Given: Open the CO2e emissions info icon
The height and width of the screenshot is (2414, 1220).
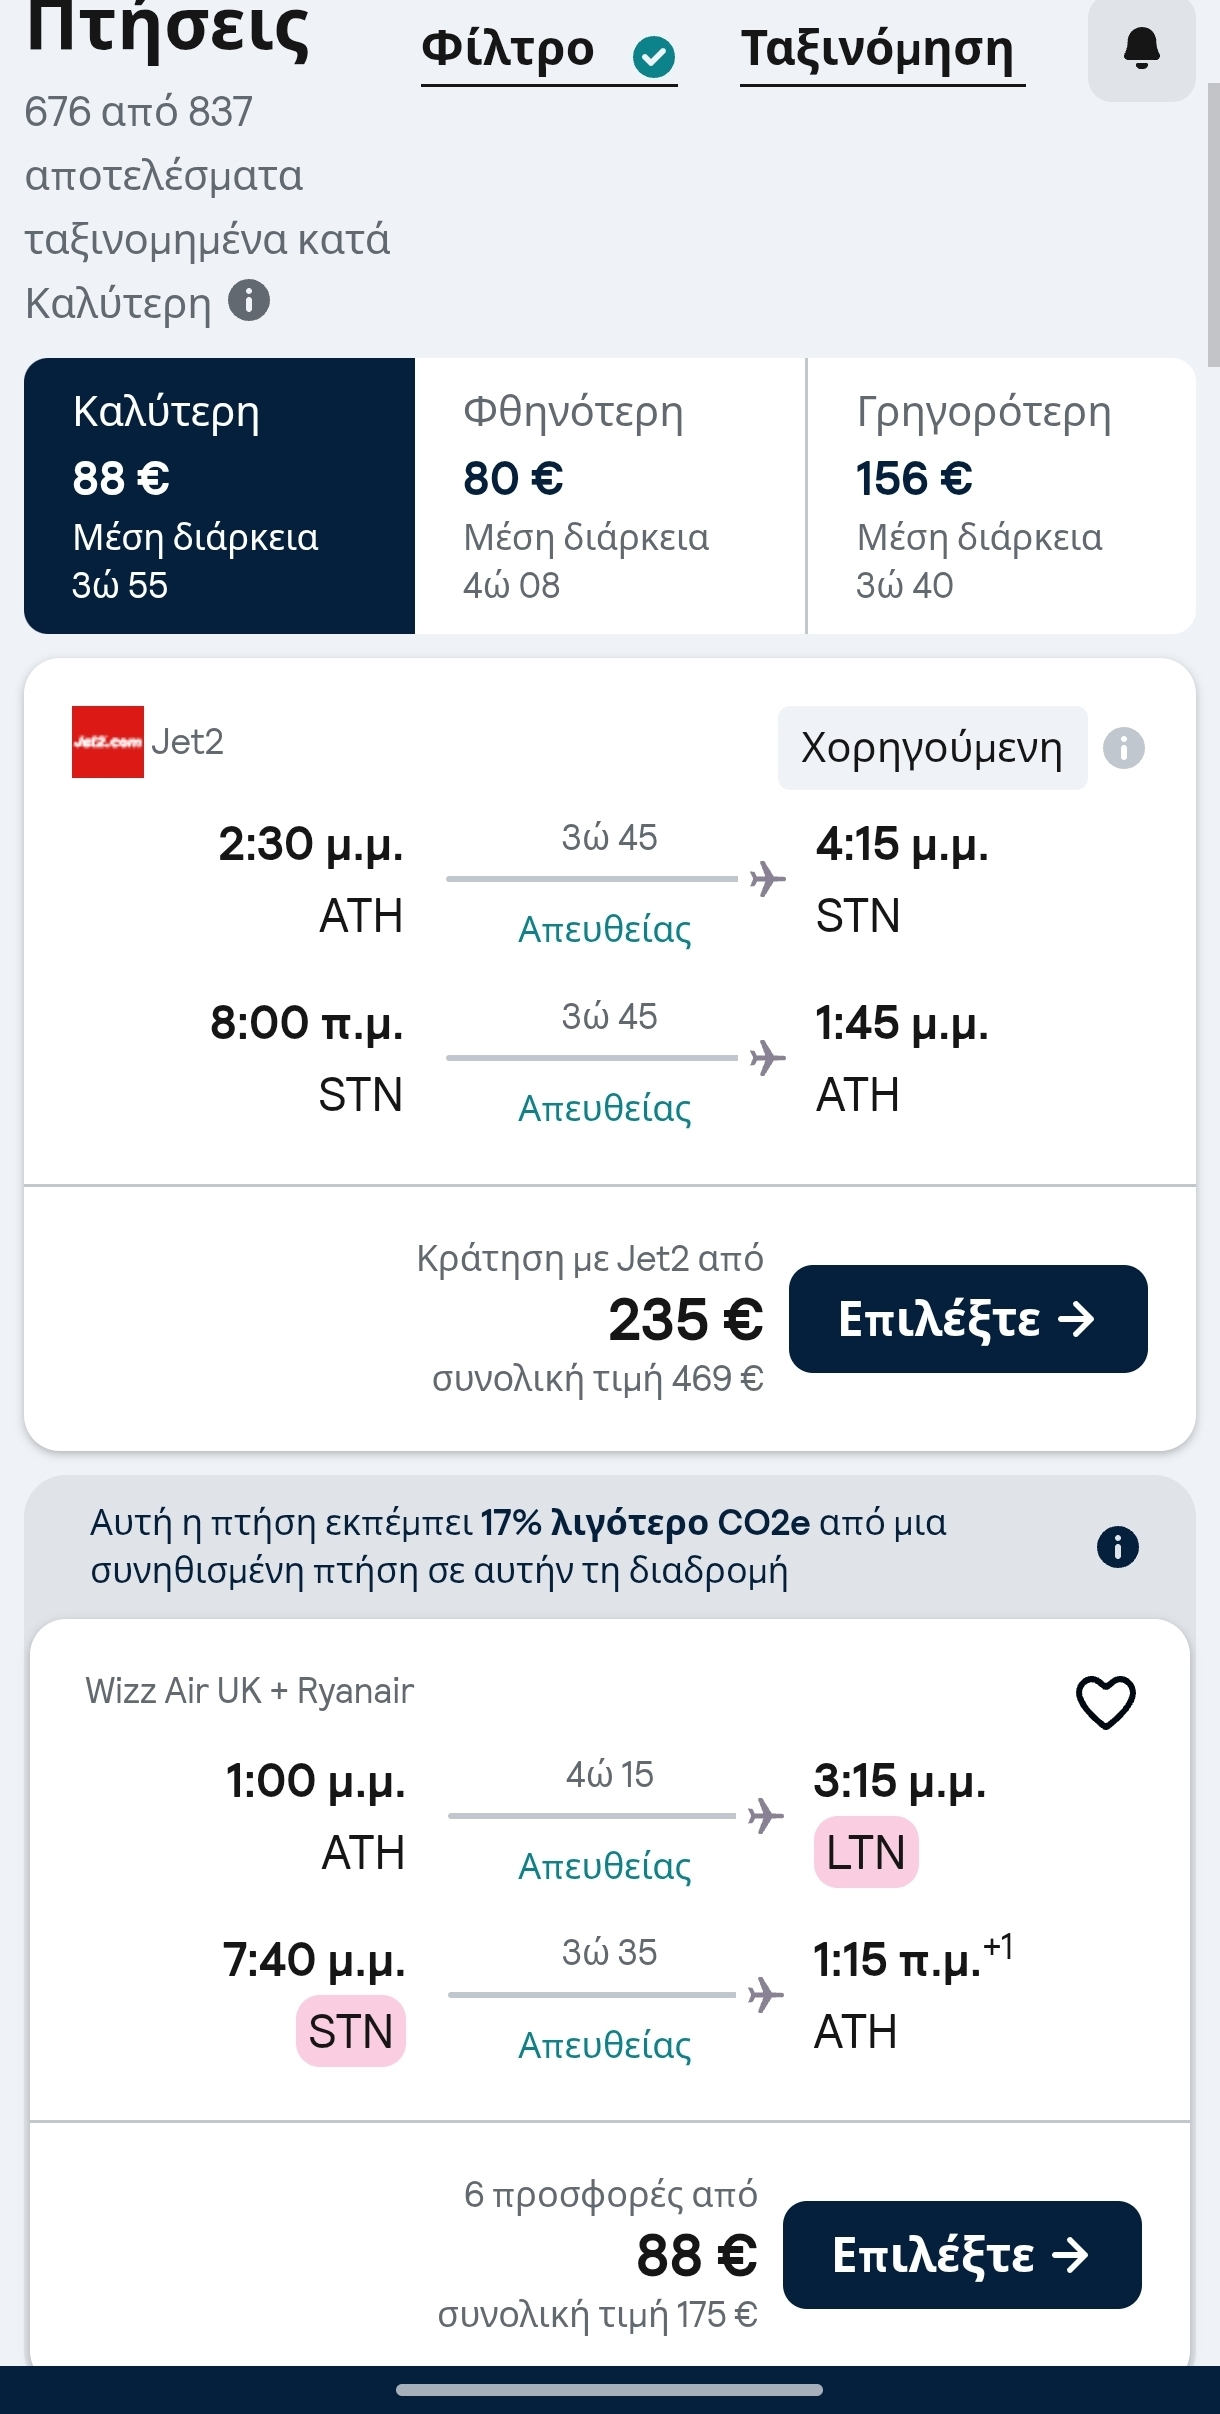Looking at the screenshot, I should [1117, 1547].
